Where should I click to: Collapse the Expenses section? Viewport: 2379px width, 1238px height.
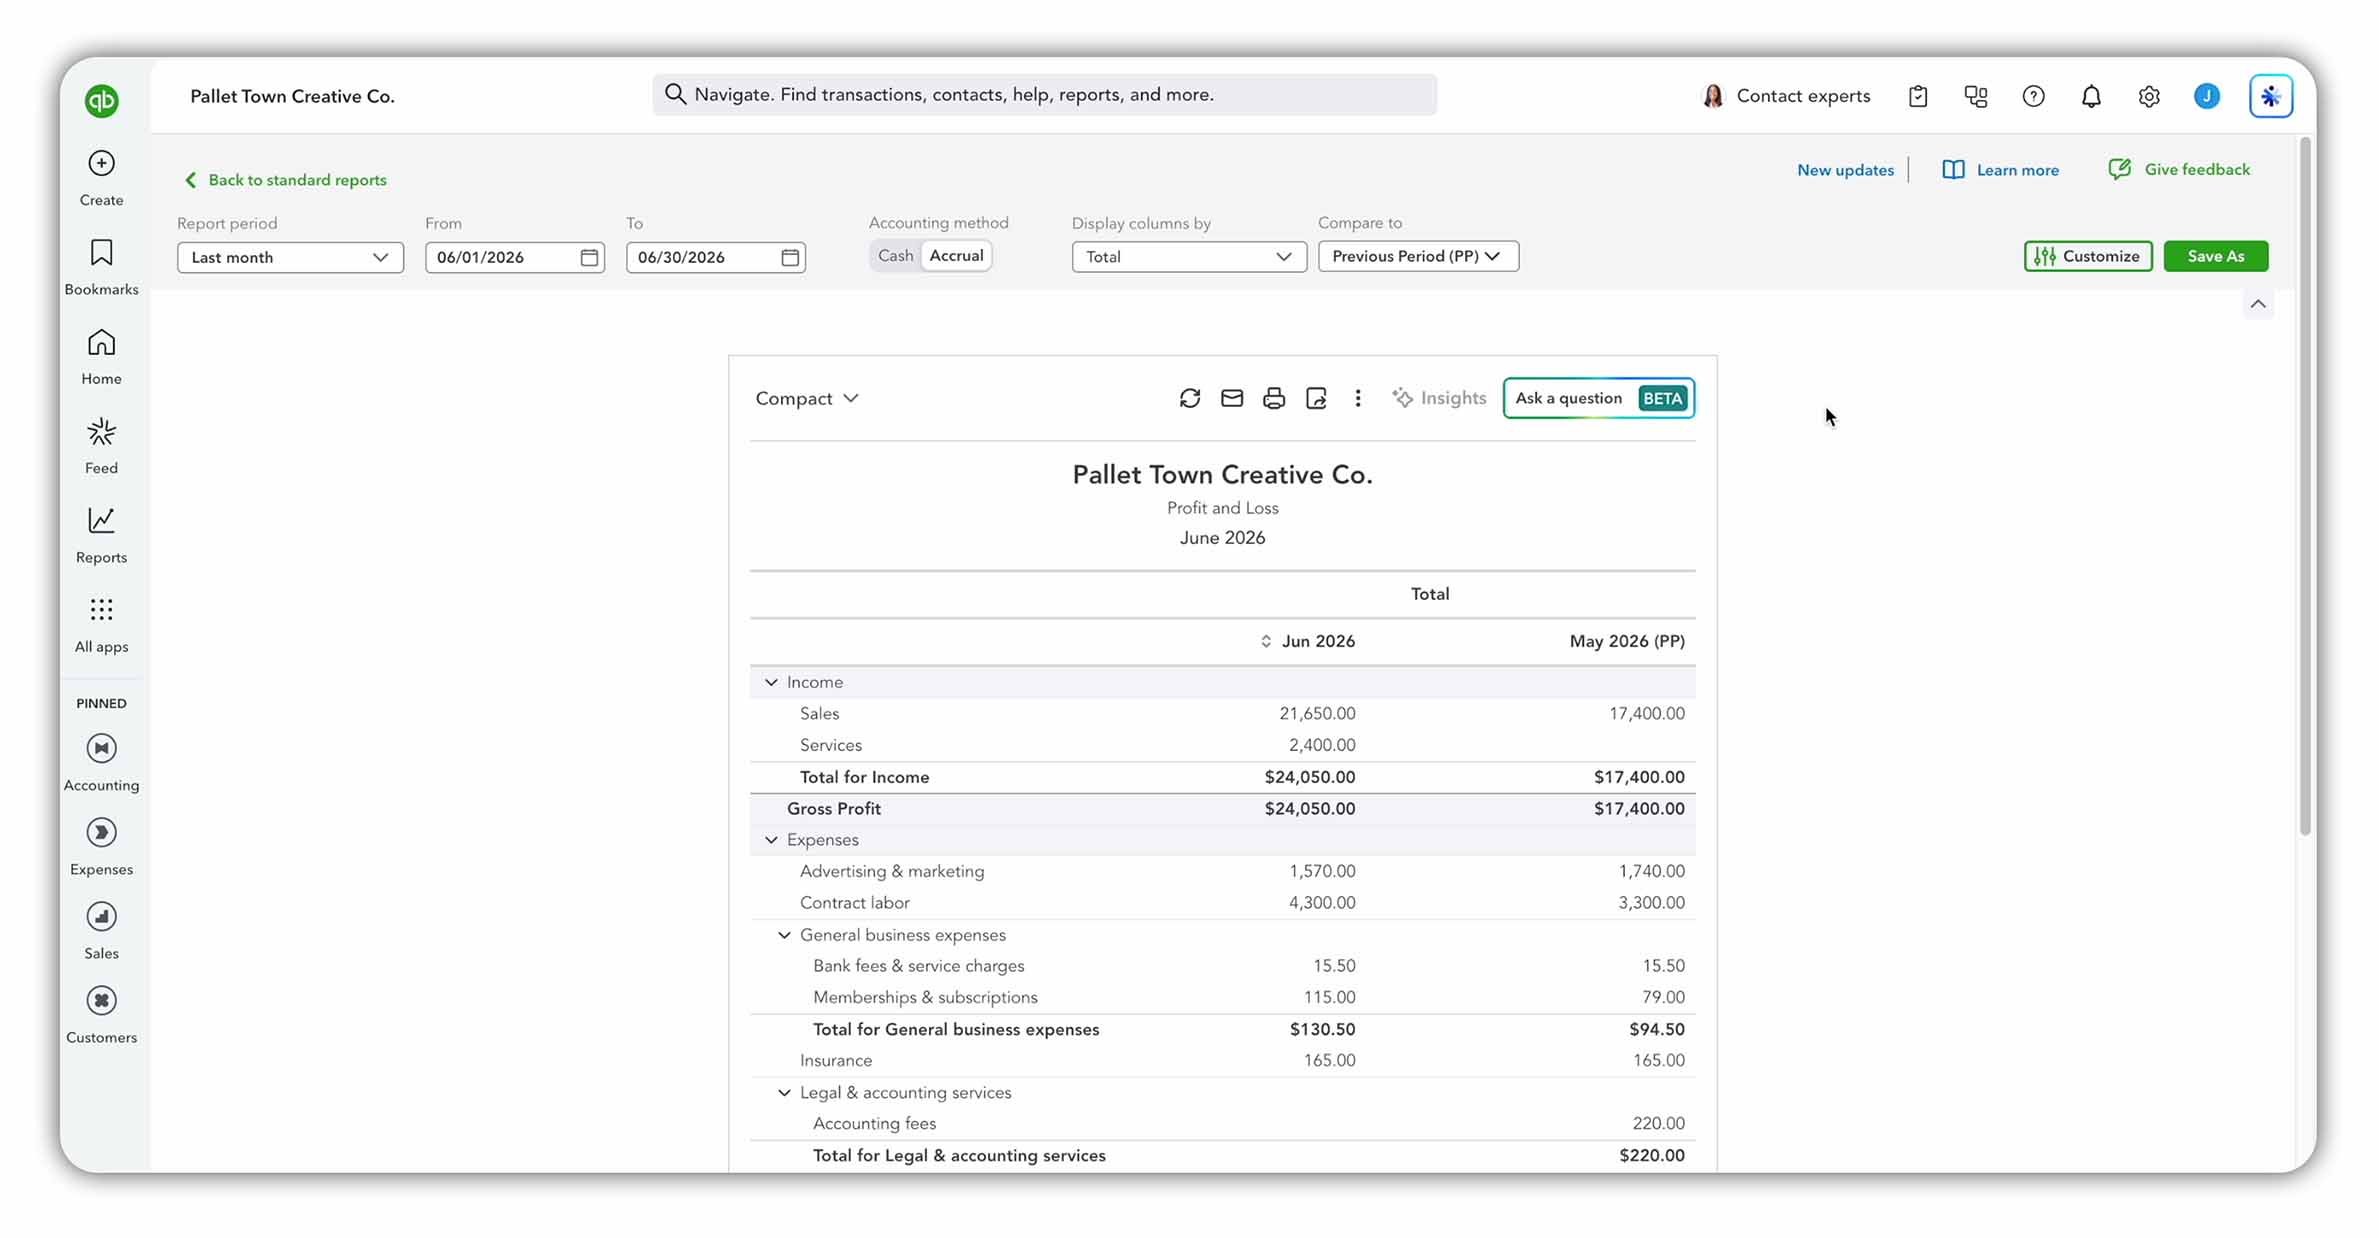tap(771, 840)
